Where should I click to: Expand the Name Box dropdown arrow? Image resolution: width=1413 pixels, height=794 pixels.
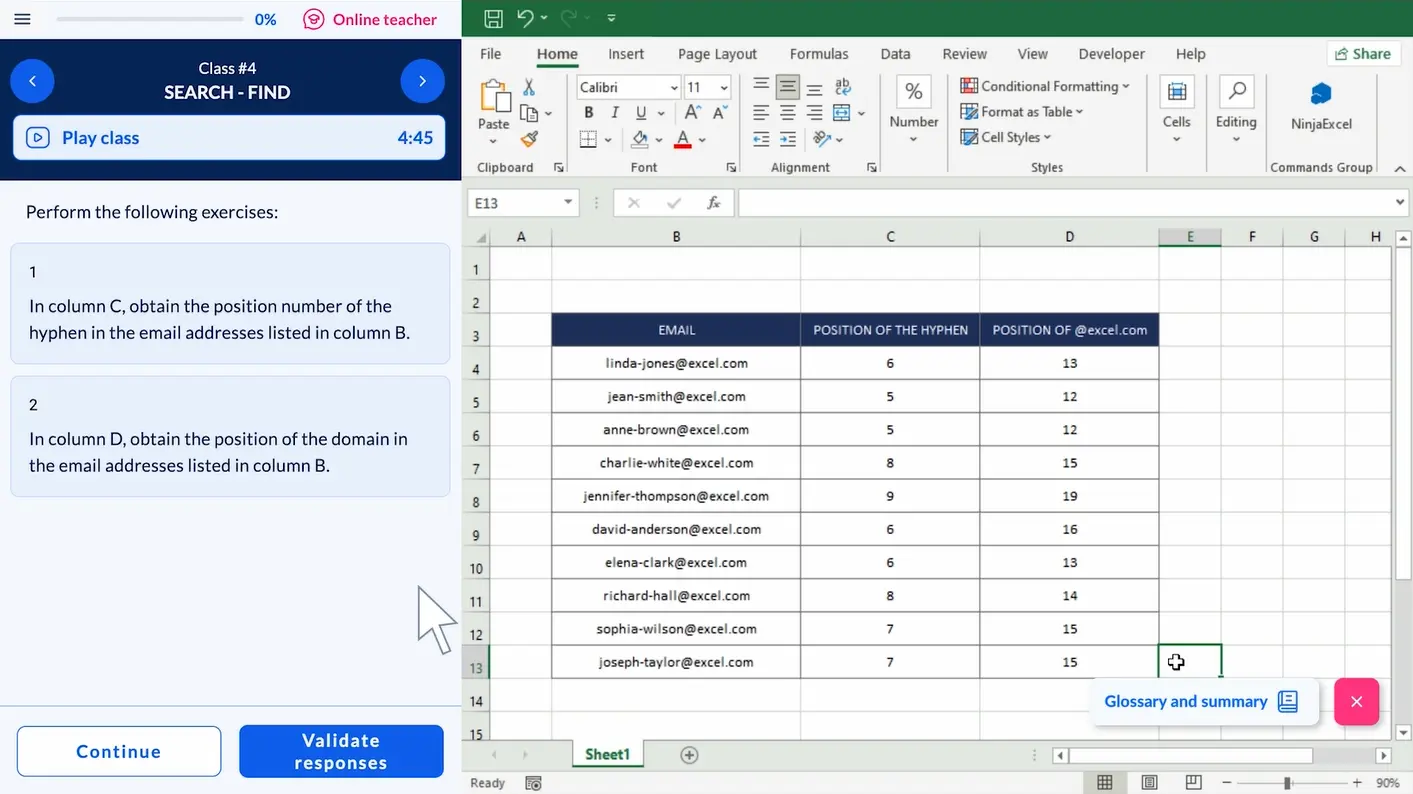tap(568, 203)
